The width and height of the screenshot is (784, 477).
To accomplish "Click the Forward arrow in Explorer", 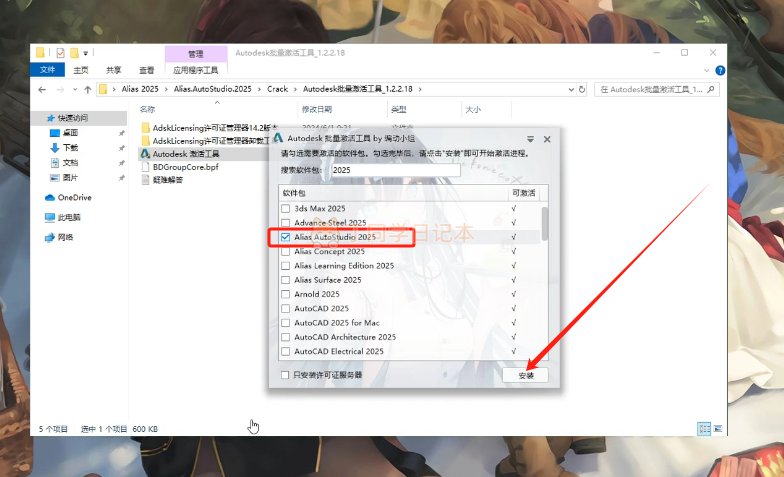I will pyautogui.click(x=60, y=90).
